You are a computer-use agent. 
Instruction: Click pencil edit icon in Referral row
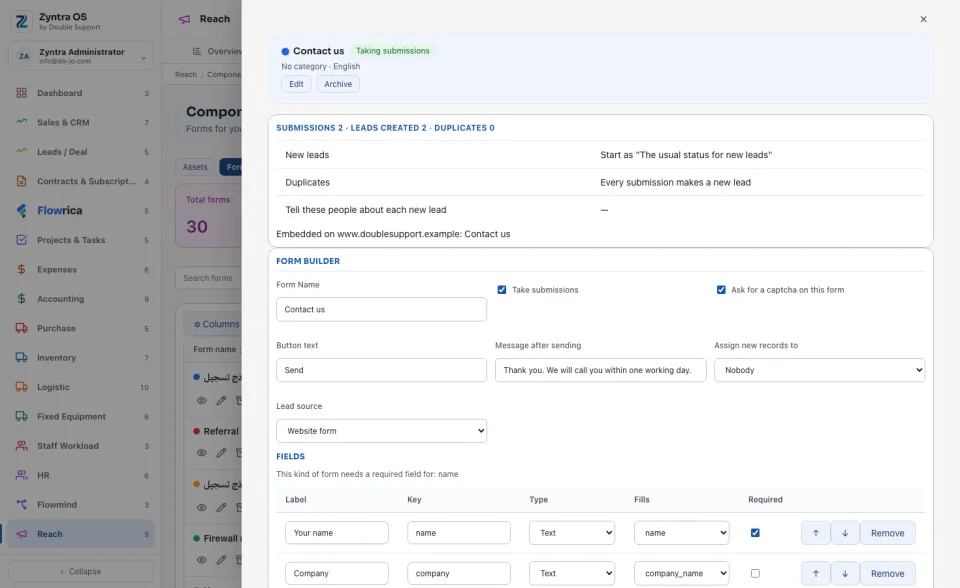pos(221,453)
